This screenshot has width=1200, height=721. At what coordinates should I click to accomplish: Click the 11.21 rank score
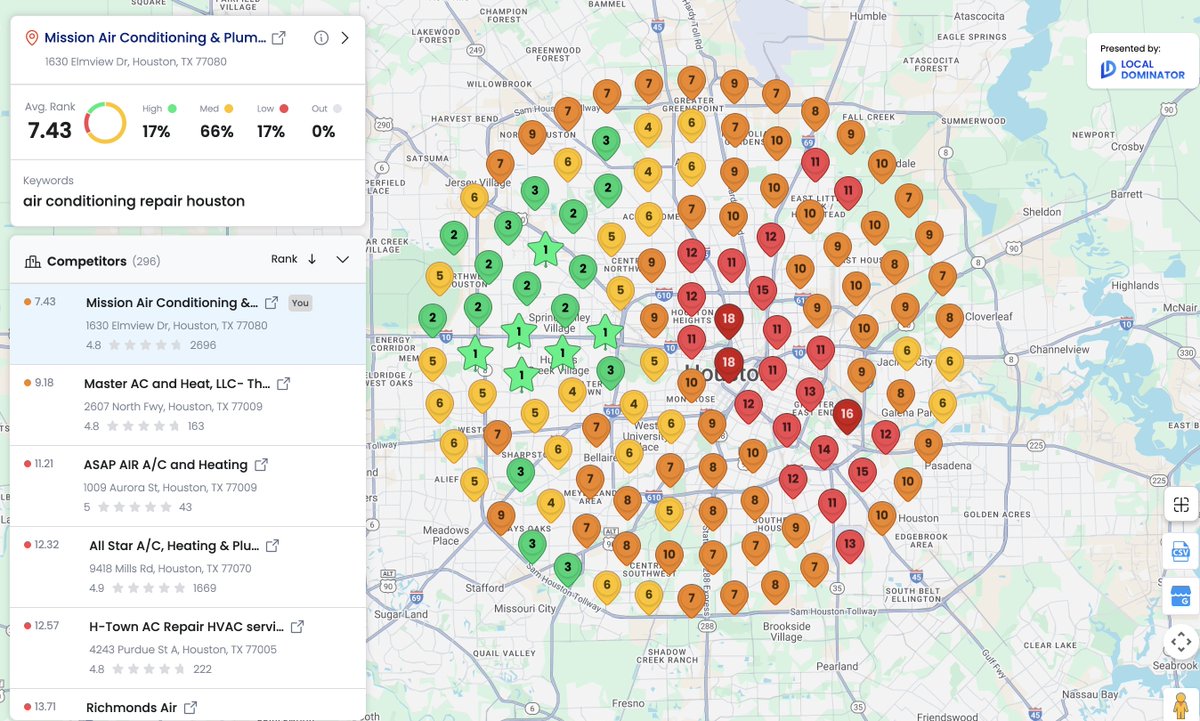(44, 464)
